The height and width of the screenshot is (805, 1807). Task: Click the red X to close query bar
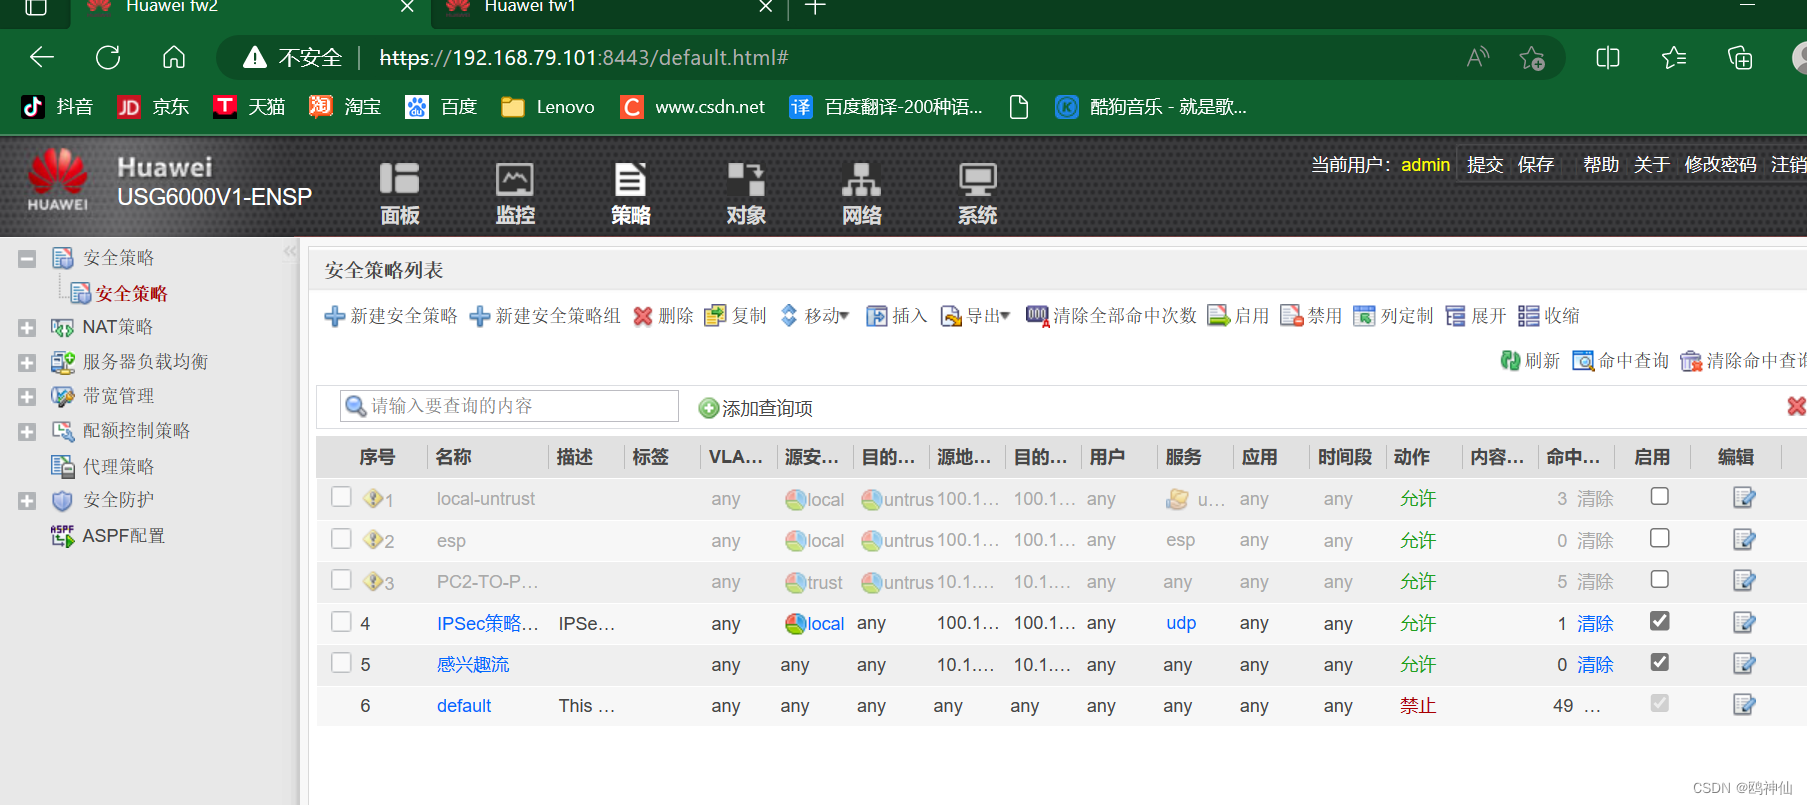(x=1797, y=406)
